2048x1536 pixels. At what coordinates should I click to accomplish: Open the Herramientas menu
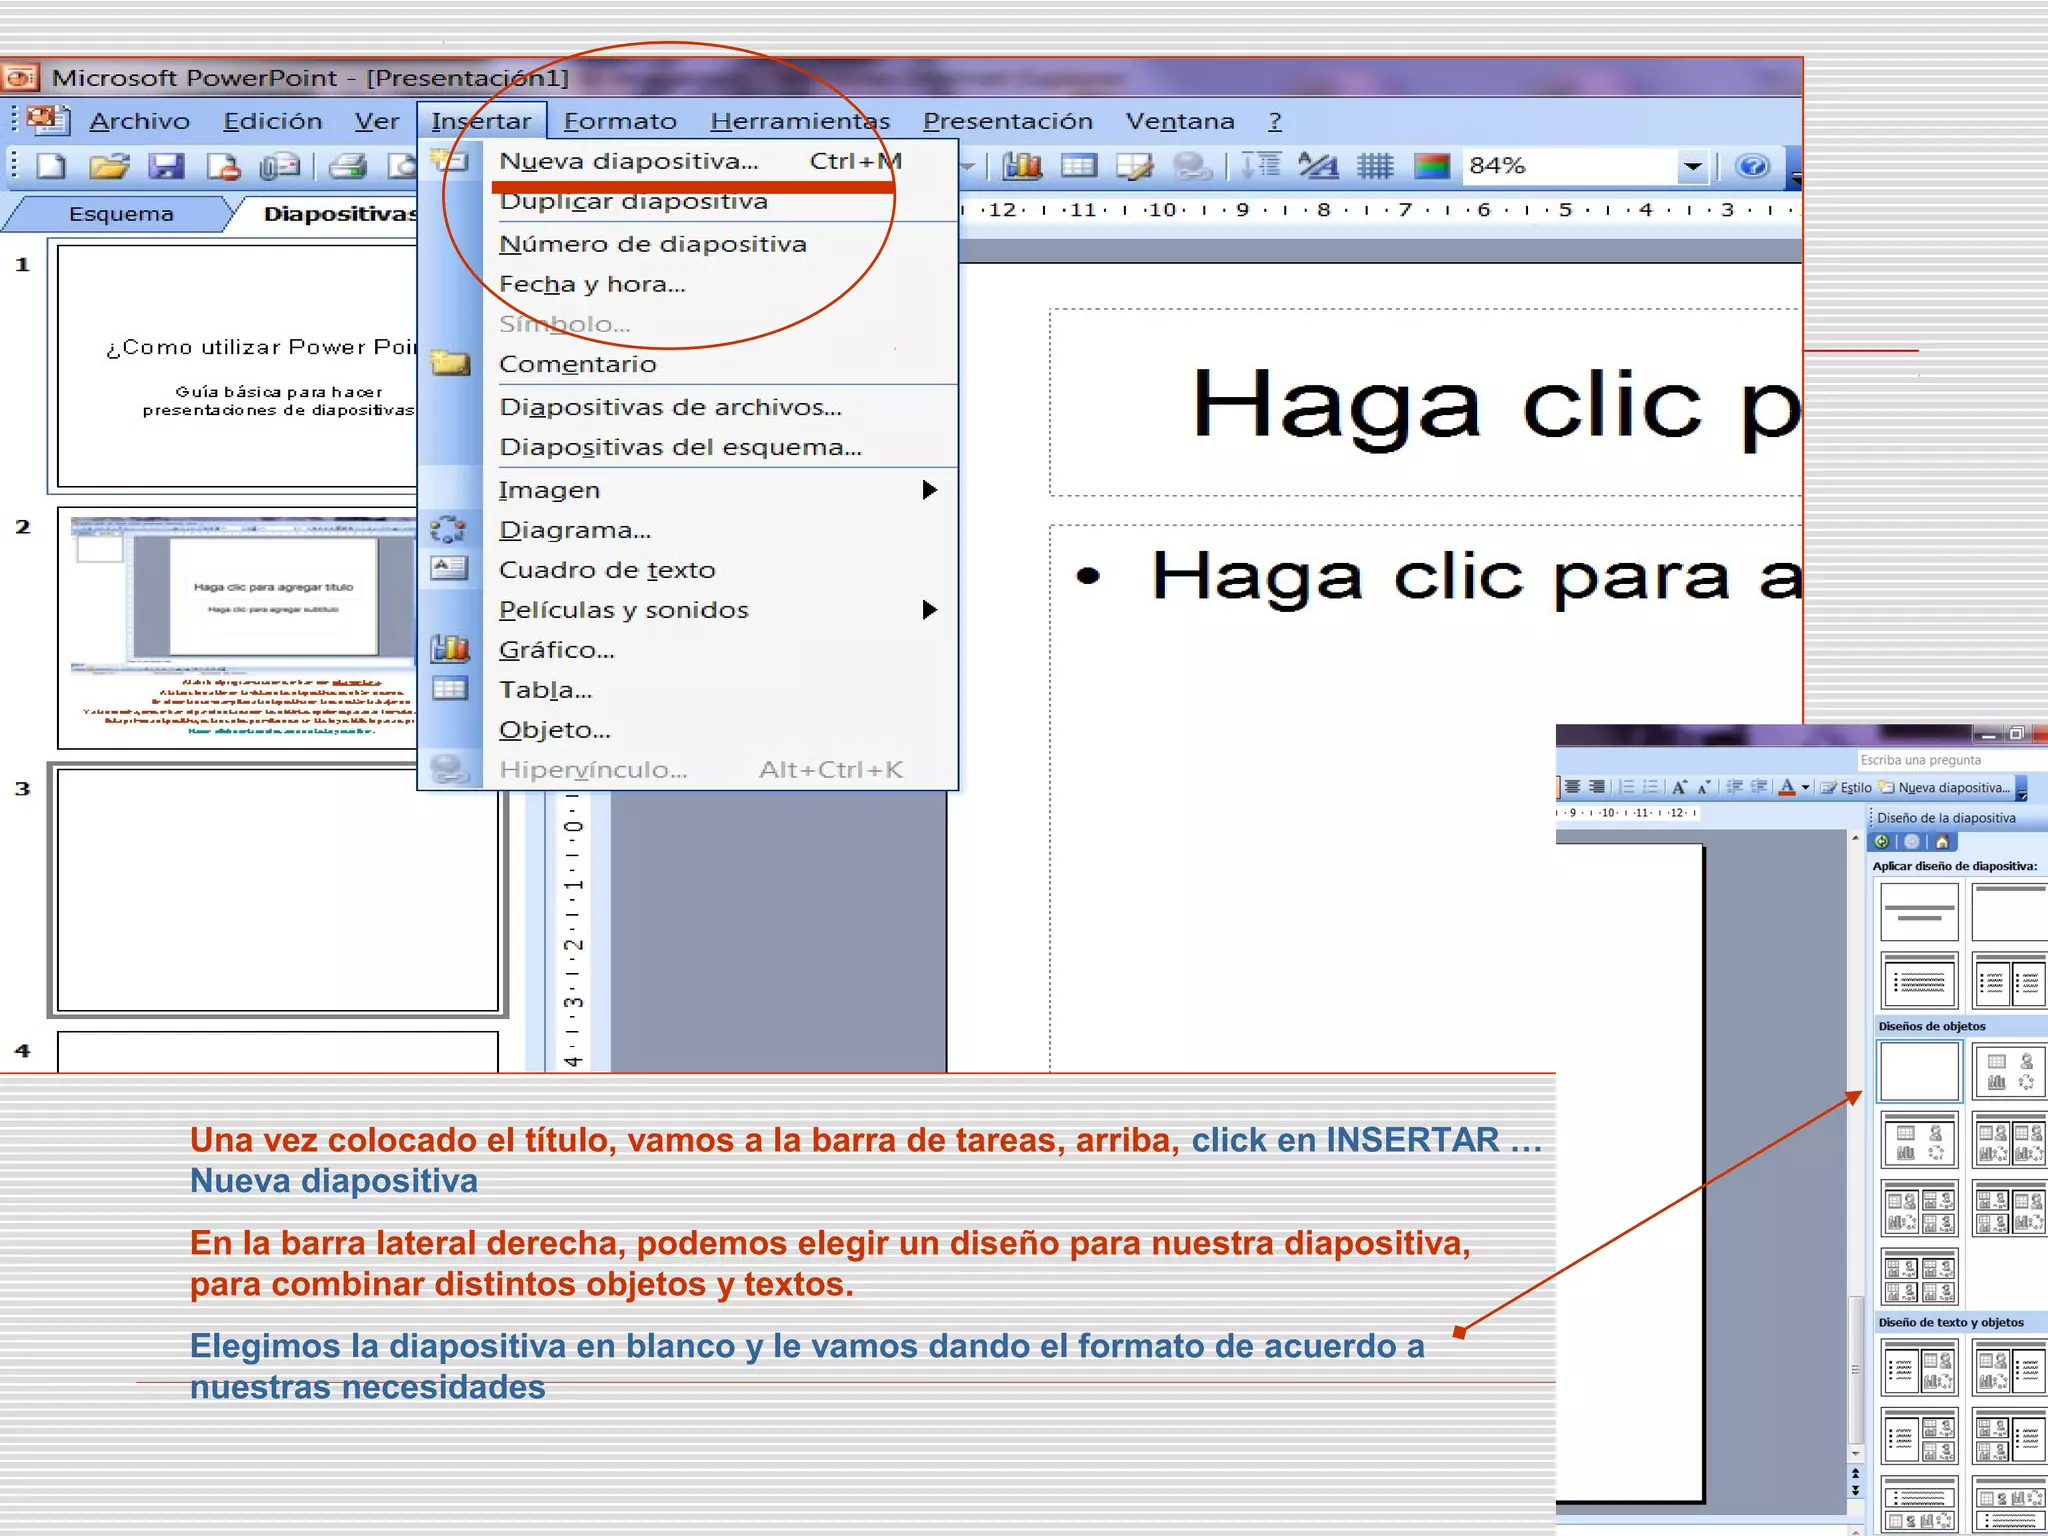click(800, 121)
